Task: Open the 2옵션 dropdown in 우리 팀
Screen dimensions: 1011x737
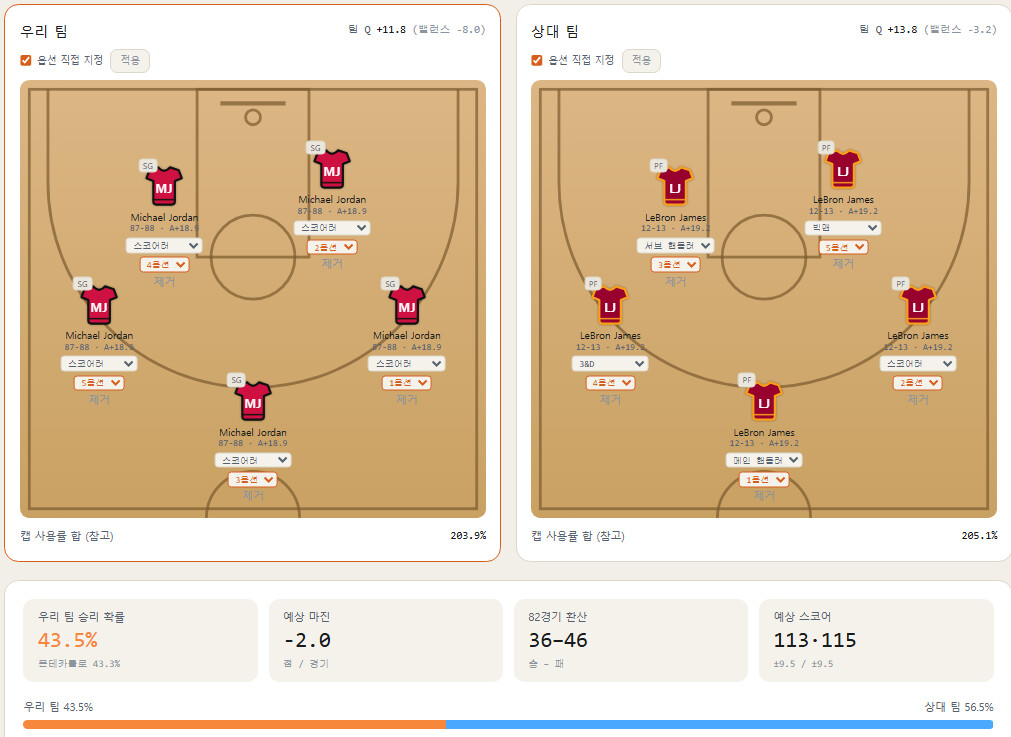Action: 331,247
